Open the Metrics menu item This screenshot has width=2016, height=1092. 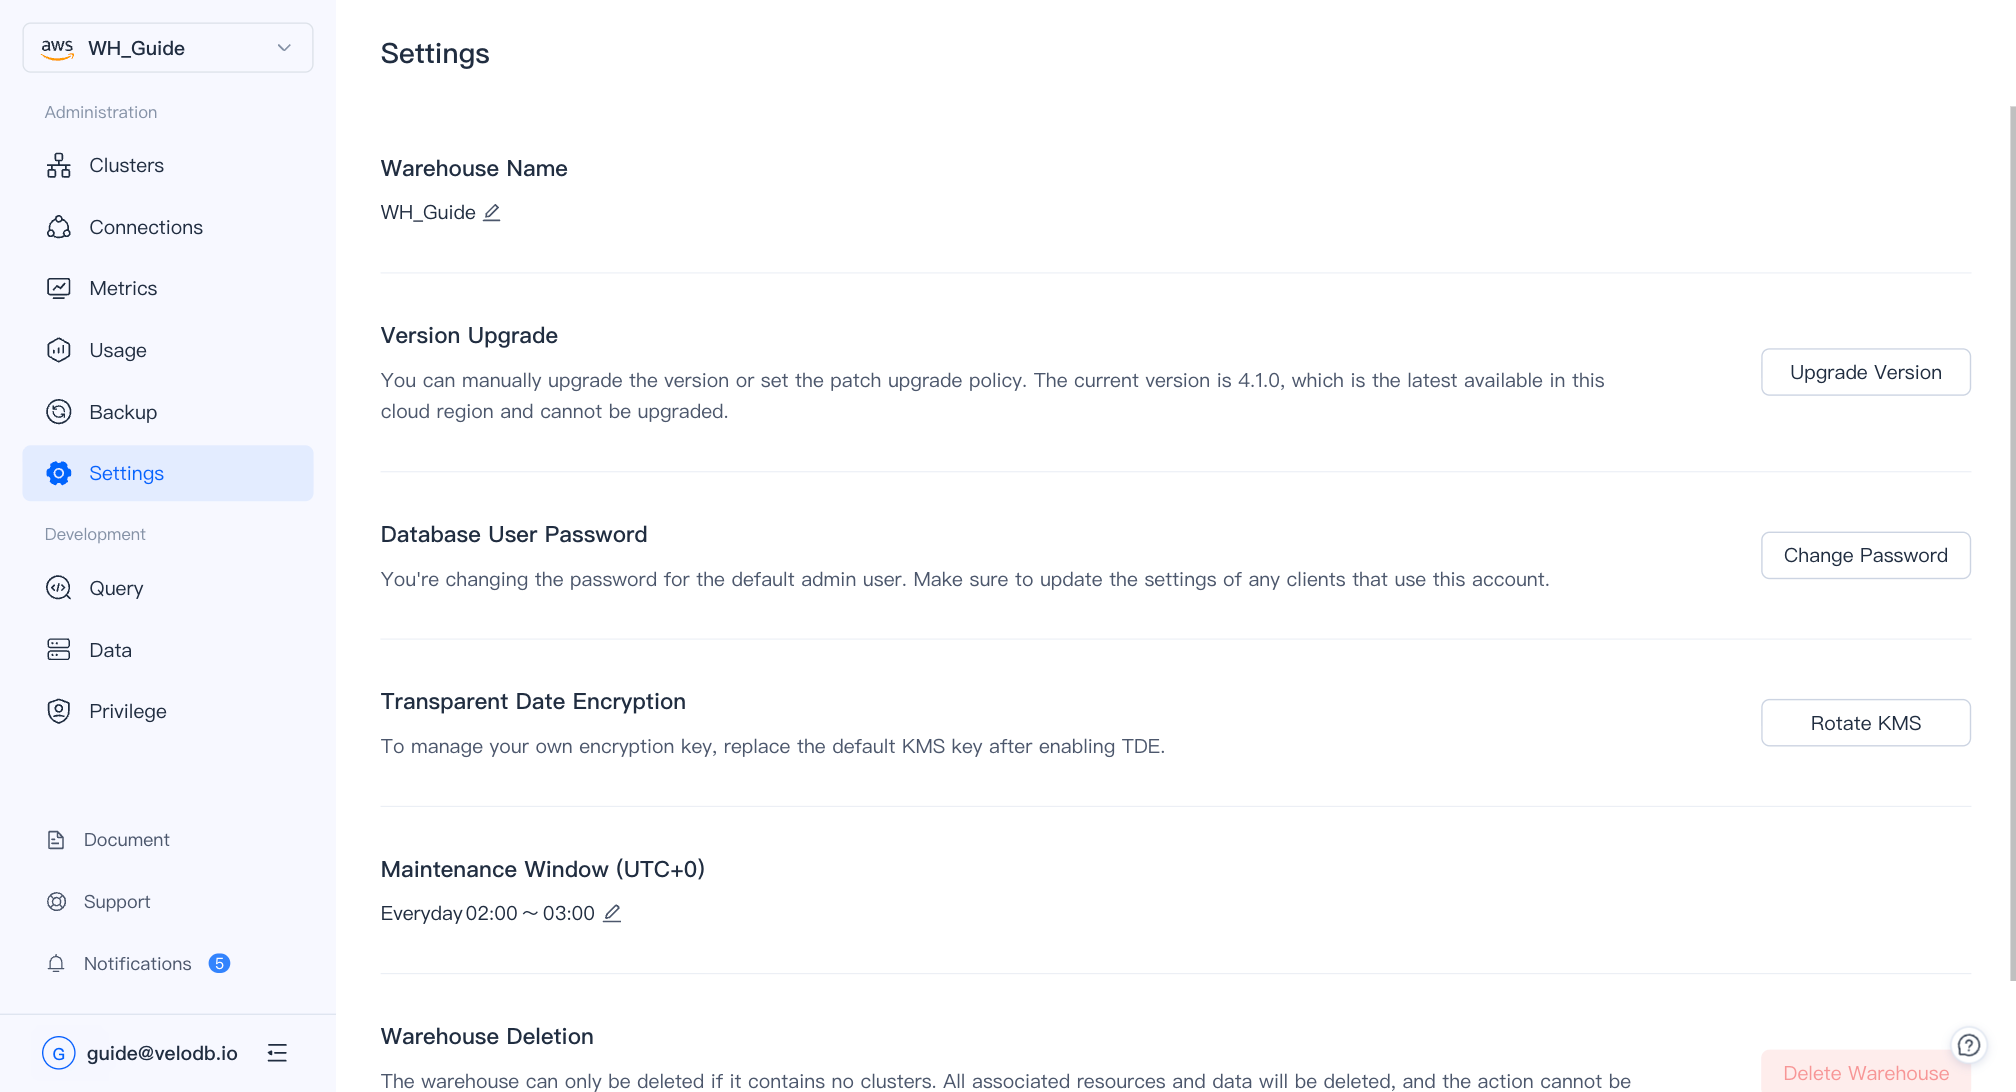pos(123,289)
